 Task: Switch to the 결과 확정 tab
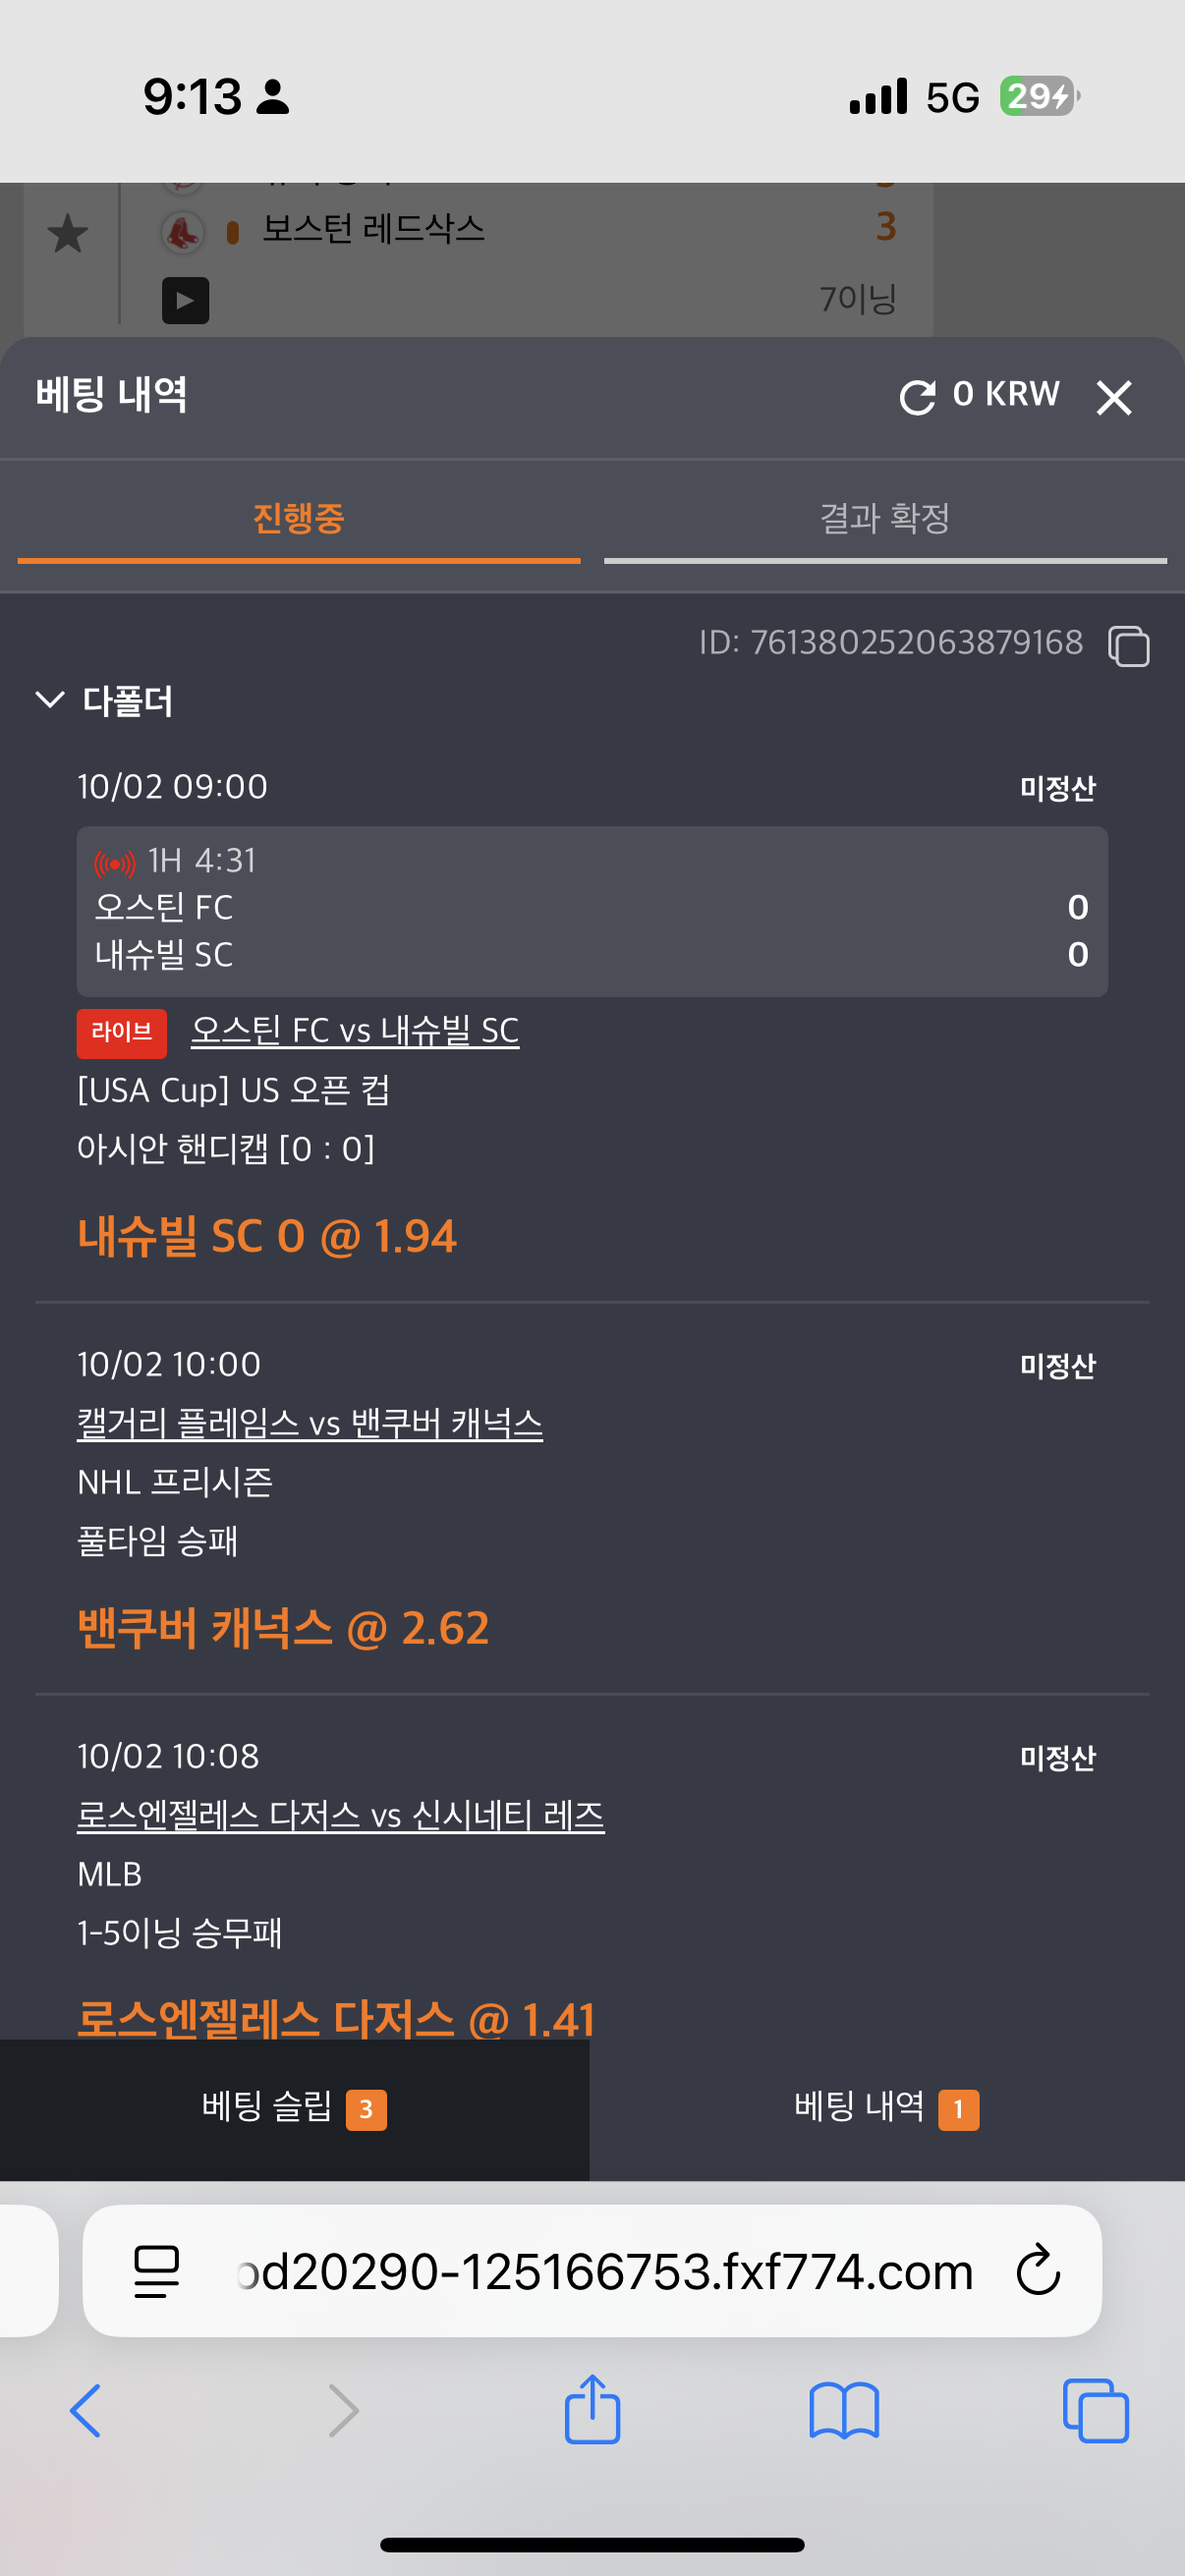(884, 519)
